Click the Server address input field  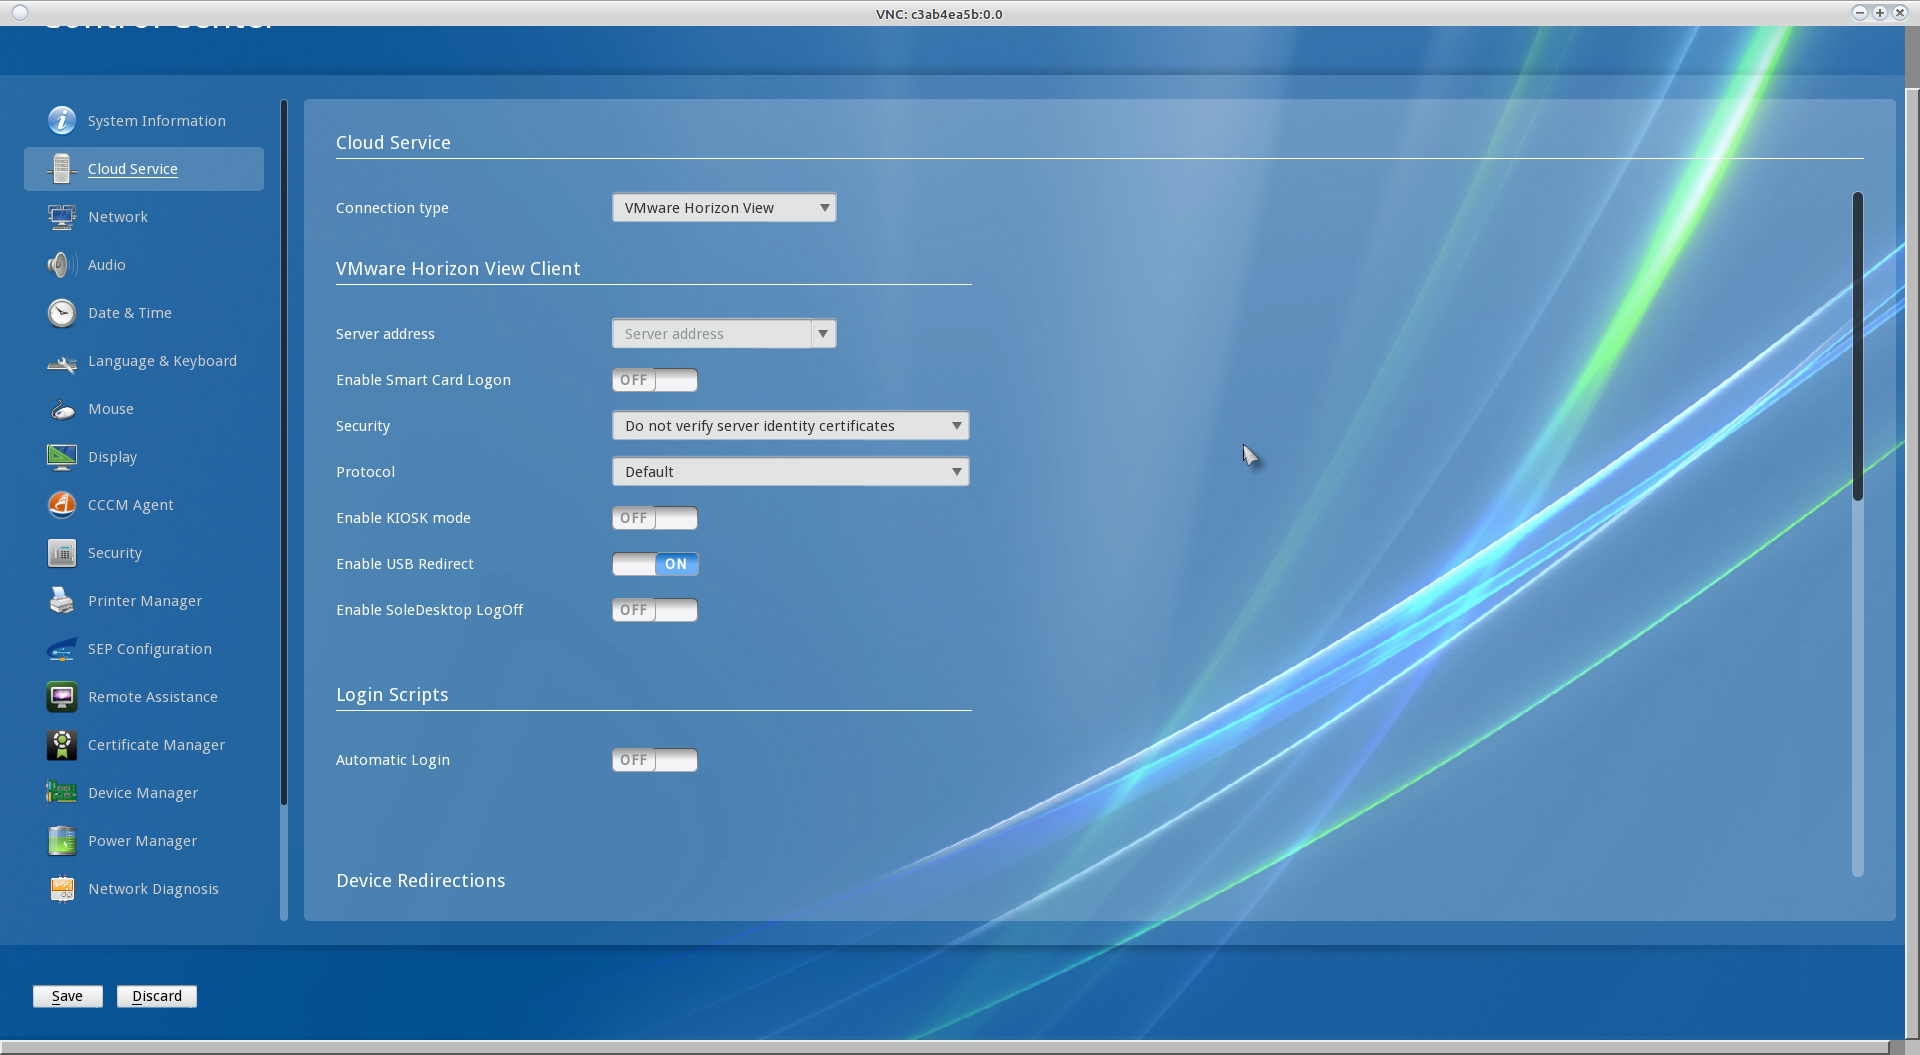click(x=711, y=334)
